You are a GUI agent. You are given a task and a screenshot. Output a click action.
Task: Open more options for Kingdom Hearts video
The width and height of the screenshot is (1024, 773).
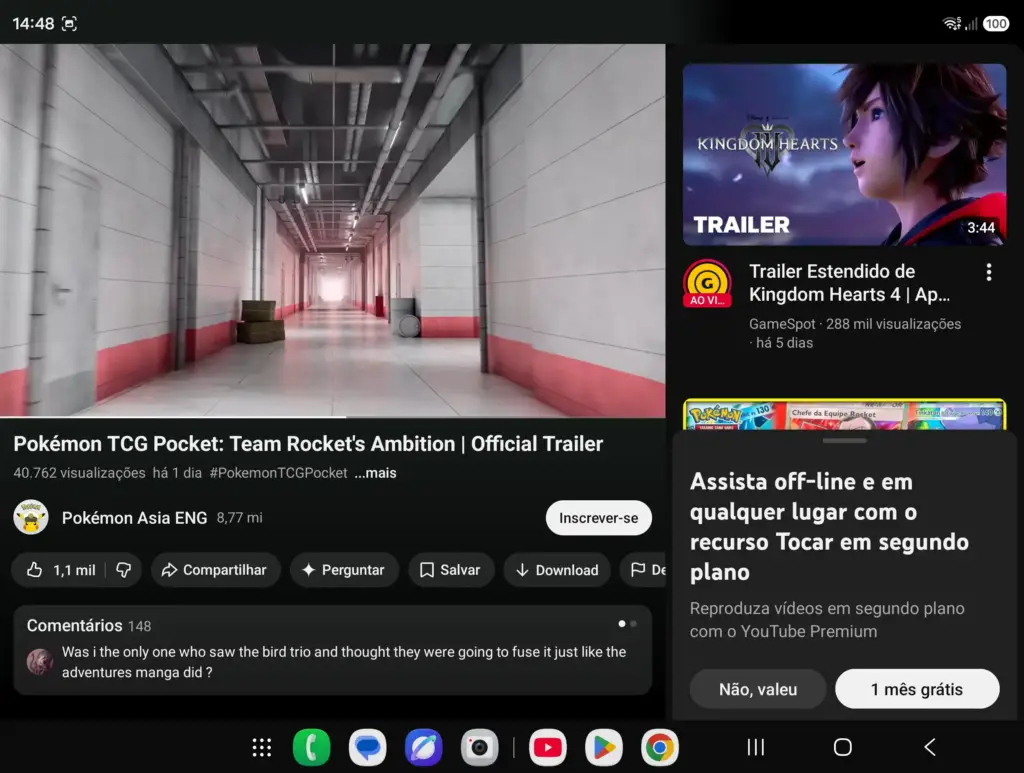coord(989,272)
